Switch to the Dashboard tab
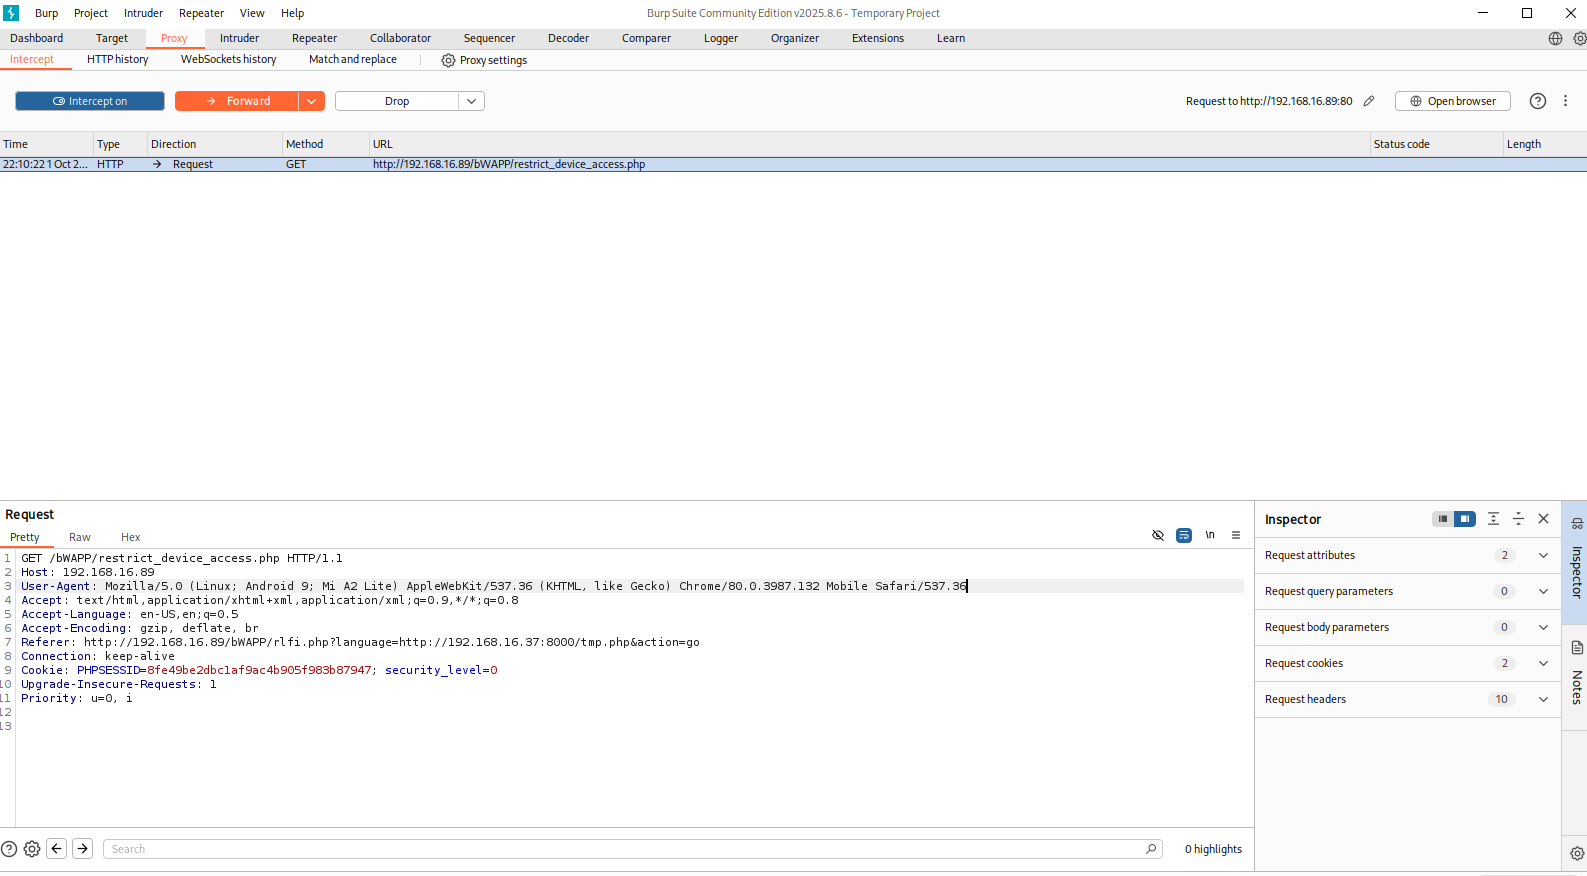The width and height of the screenshot is (1587, 876). point(37,38)
